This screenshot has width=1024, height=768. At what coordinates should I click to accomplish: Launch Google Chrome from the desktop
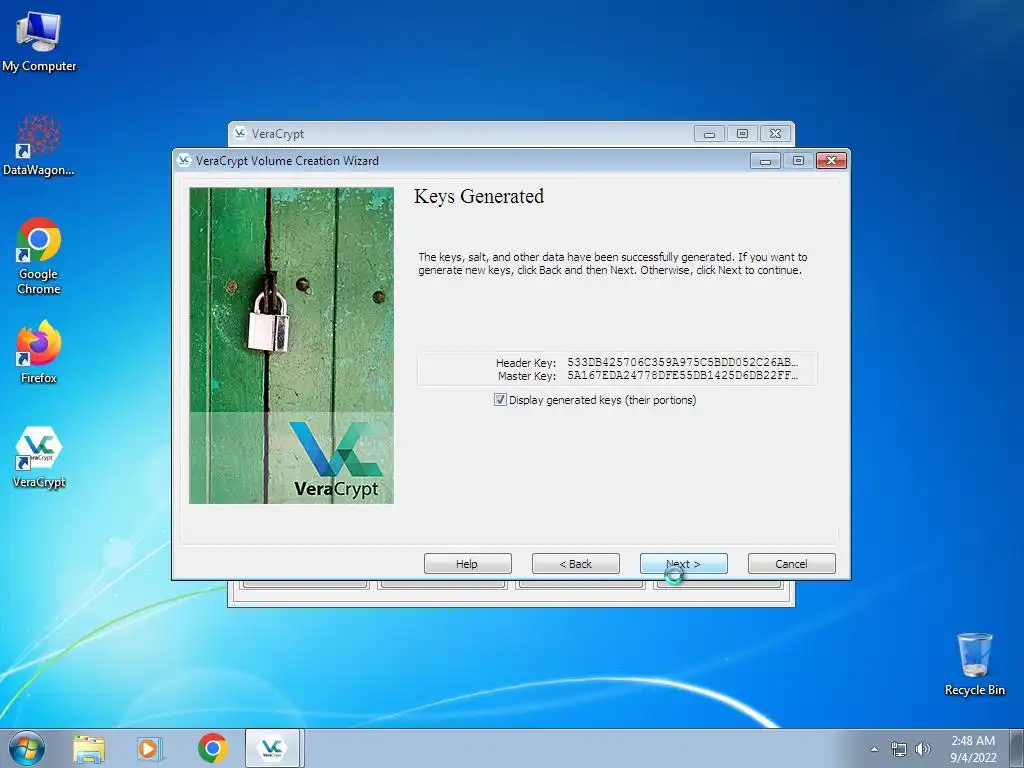tap(39, 255)
